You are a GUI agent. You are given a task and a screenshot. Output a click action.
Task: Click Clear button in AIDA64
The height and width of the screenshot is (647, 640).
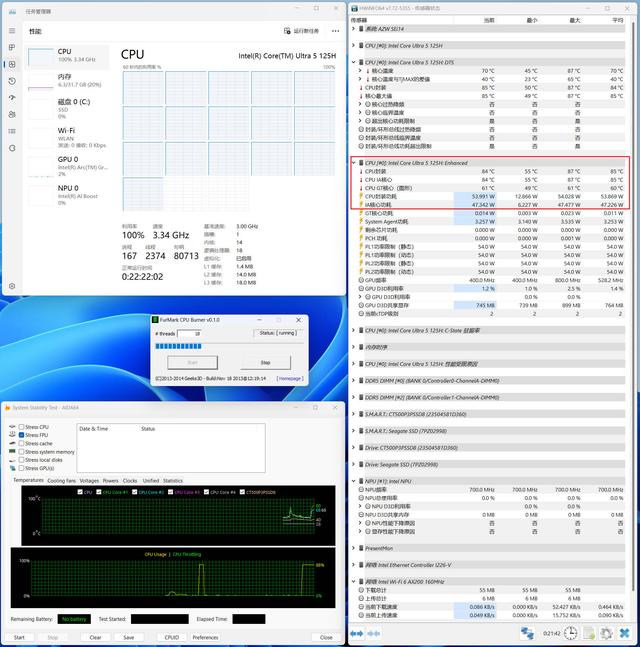[x=95, y=638]
